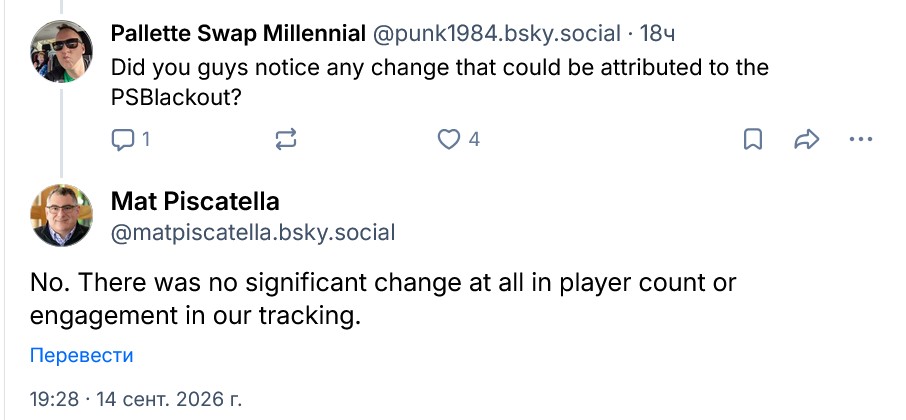Click the thread connector line beside avatar

[61, 131]
